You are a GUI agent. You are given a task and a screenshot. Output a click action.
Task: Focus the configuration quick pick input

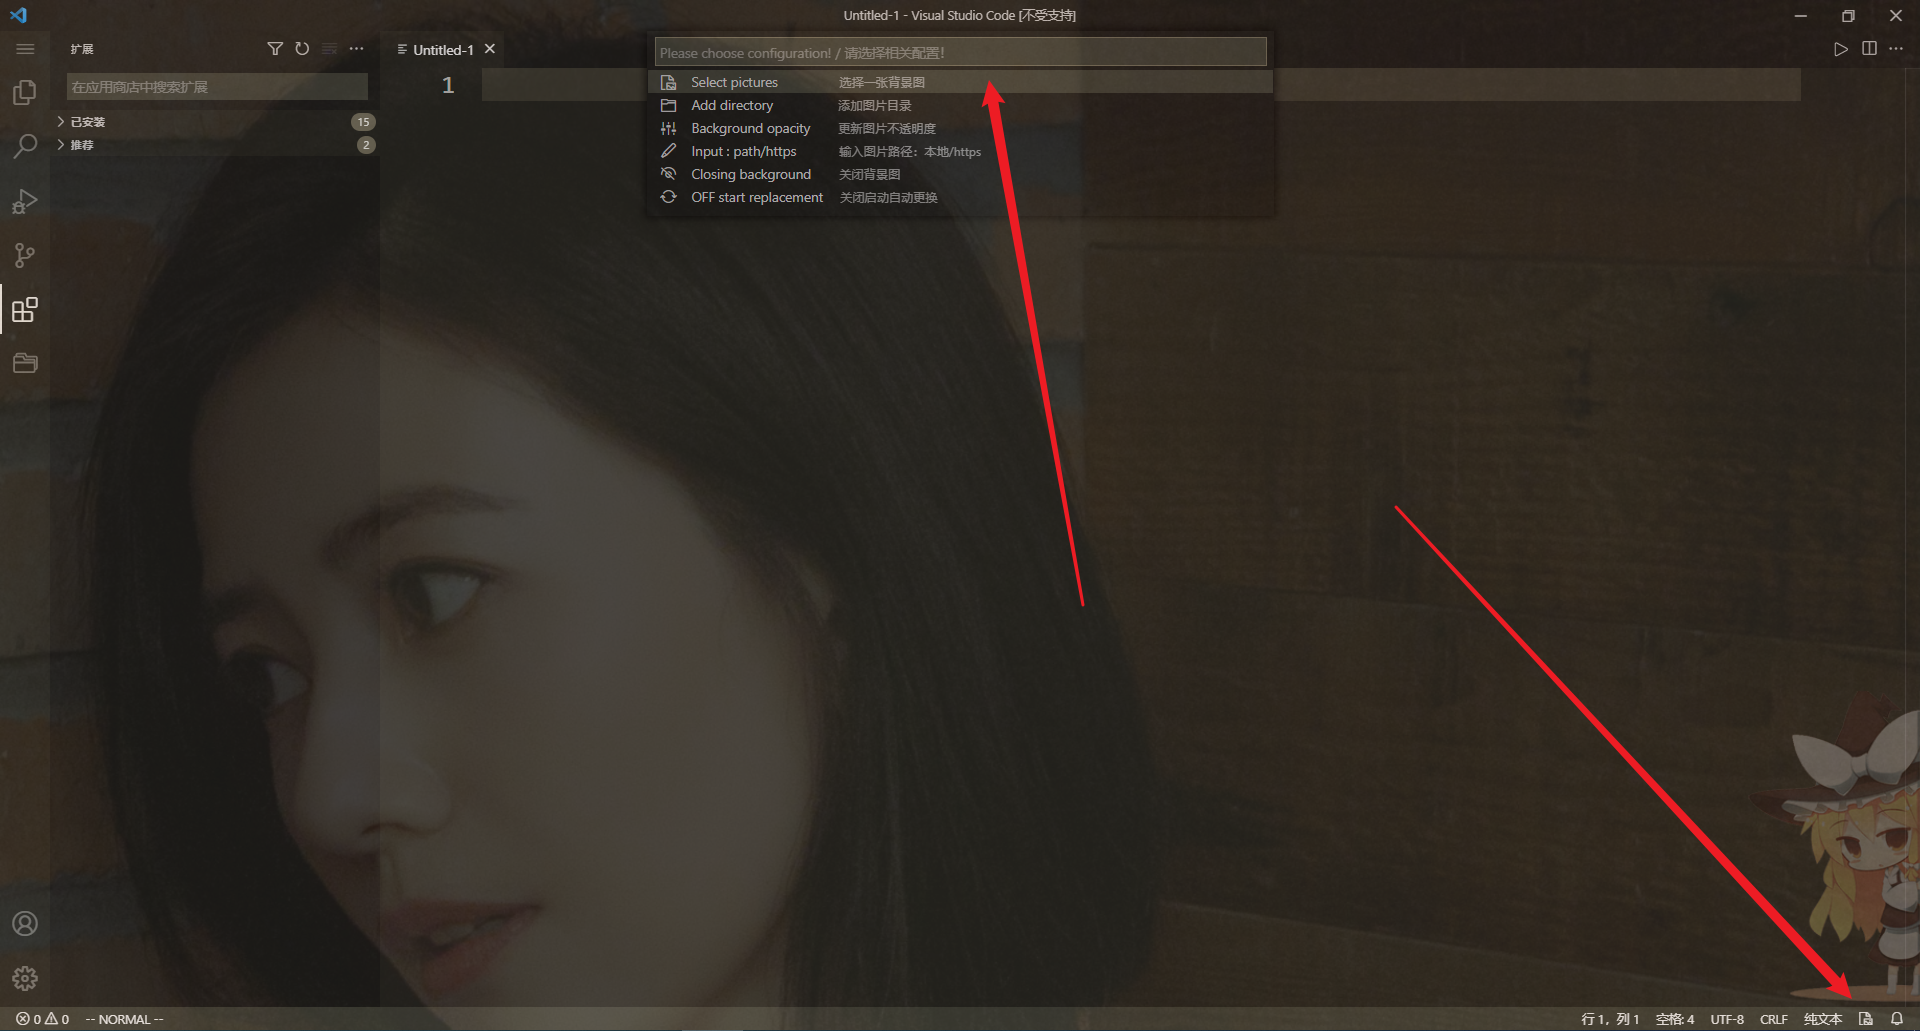[960, 52]
